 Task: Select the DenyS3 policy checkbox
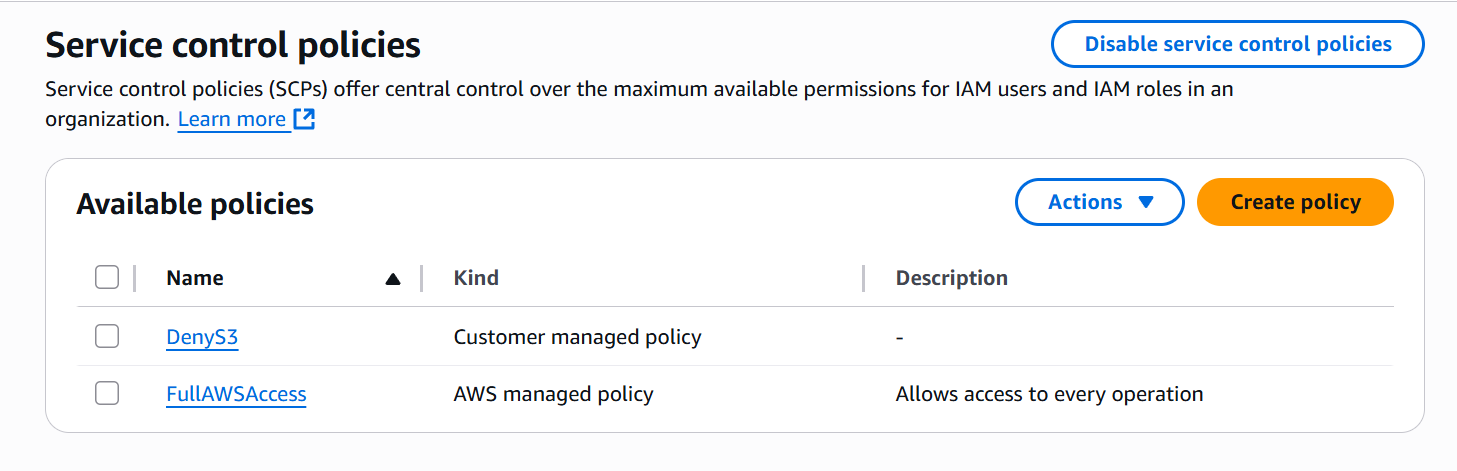coord(107,337)
